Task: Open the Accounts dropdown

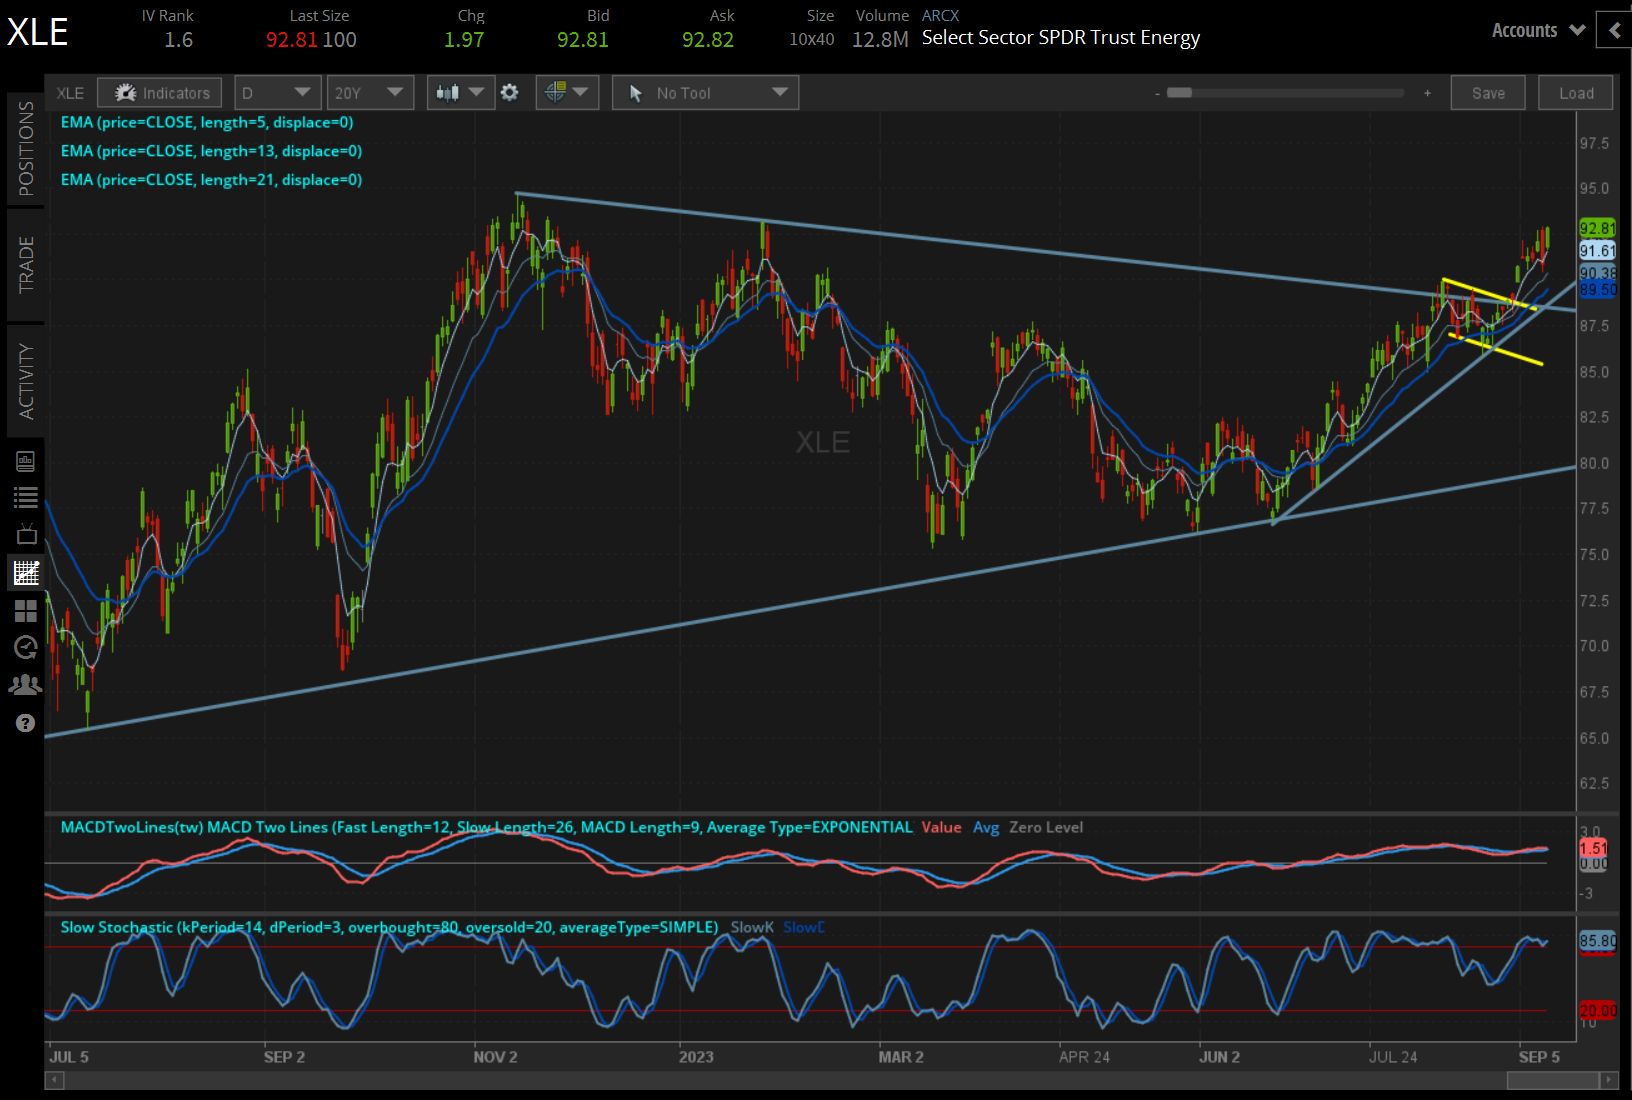Action: [x=1537, y=30]
